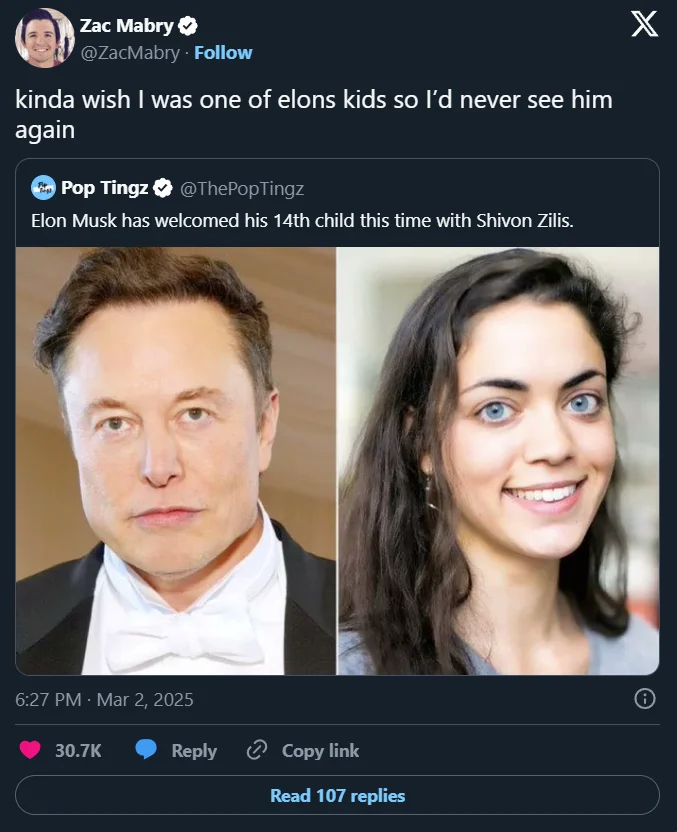Click the blue reply speech bubble icon
The image size is (677, 832).
point(146,750)
